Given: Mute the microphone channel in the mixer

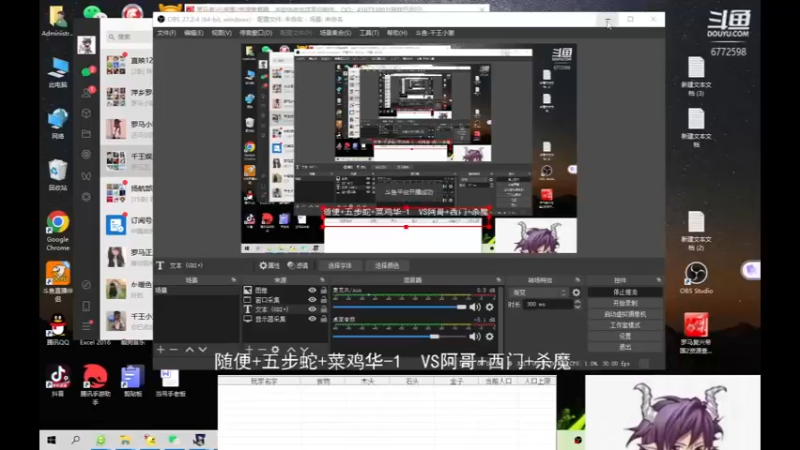Looking at the screenshot, I should click(x=475, y=307).
